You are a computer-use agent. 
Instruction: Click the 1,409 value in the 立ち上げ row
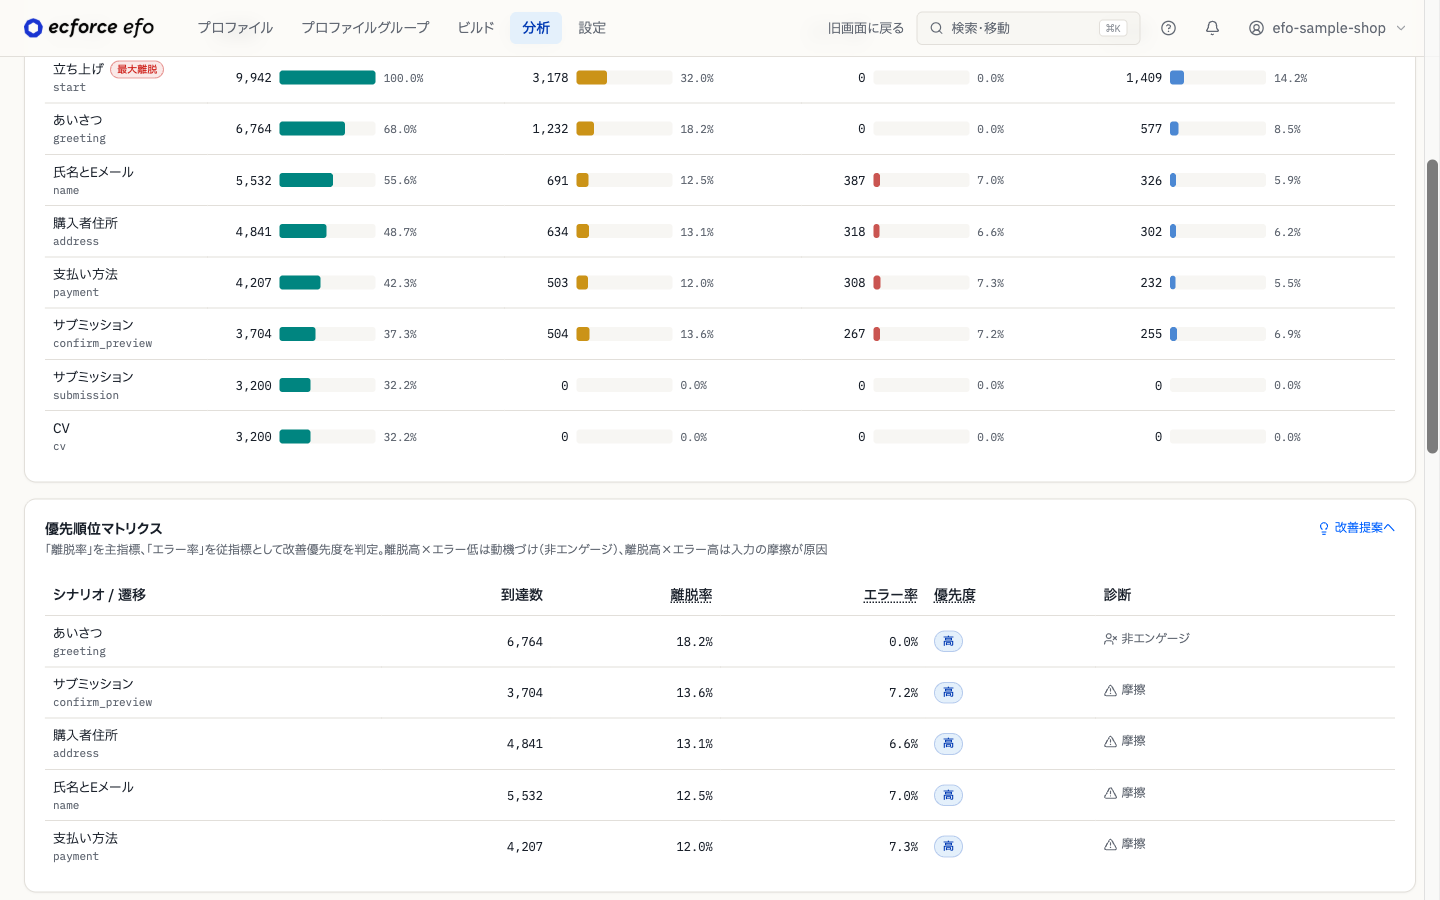(x=1144, y=78)
